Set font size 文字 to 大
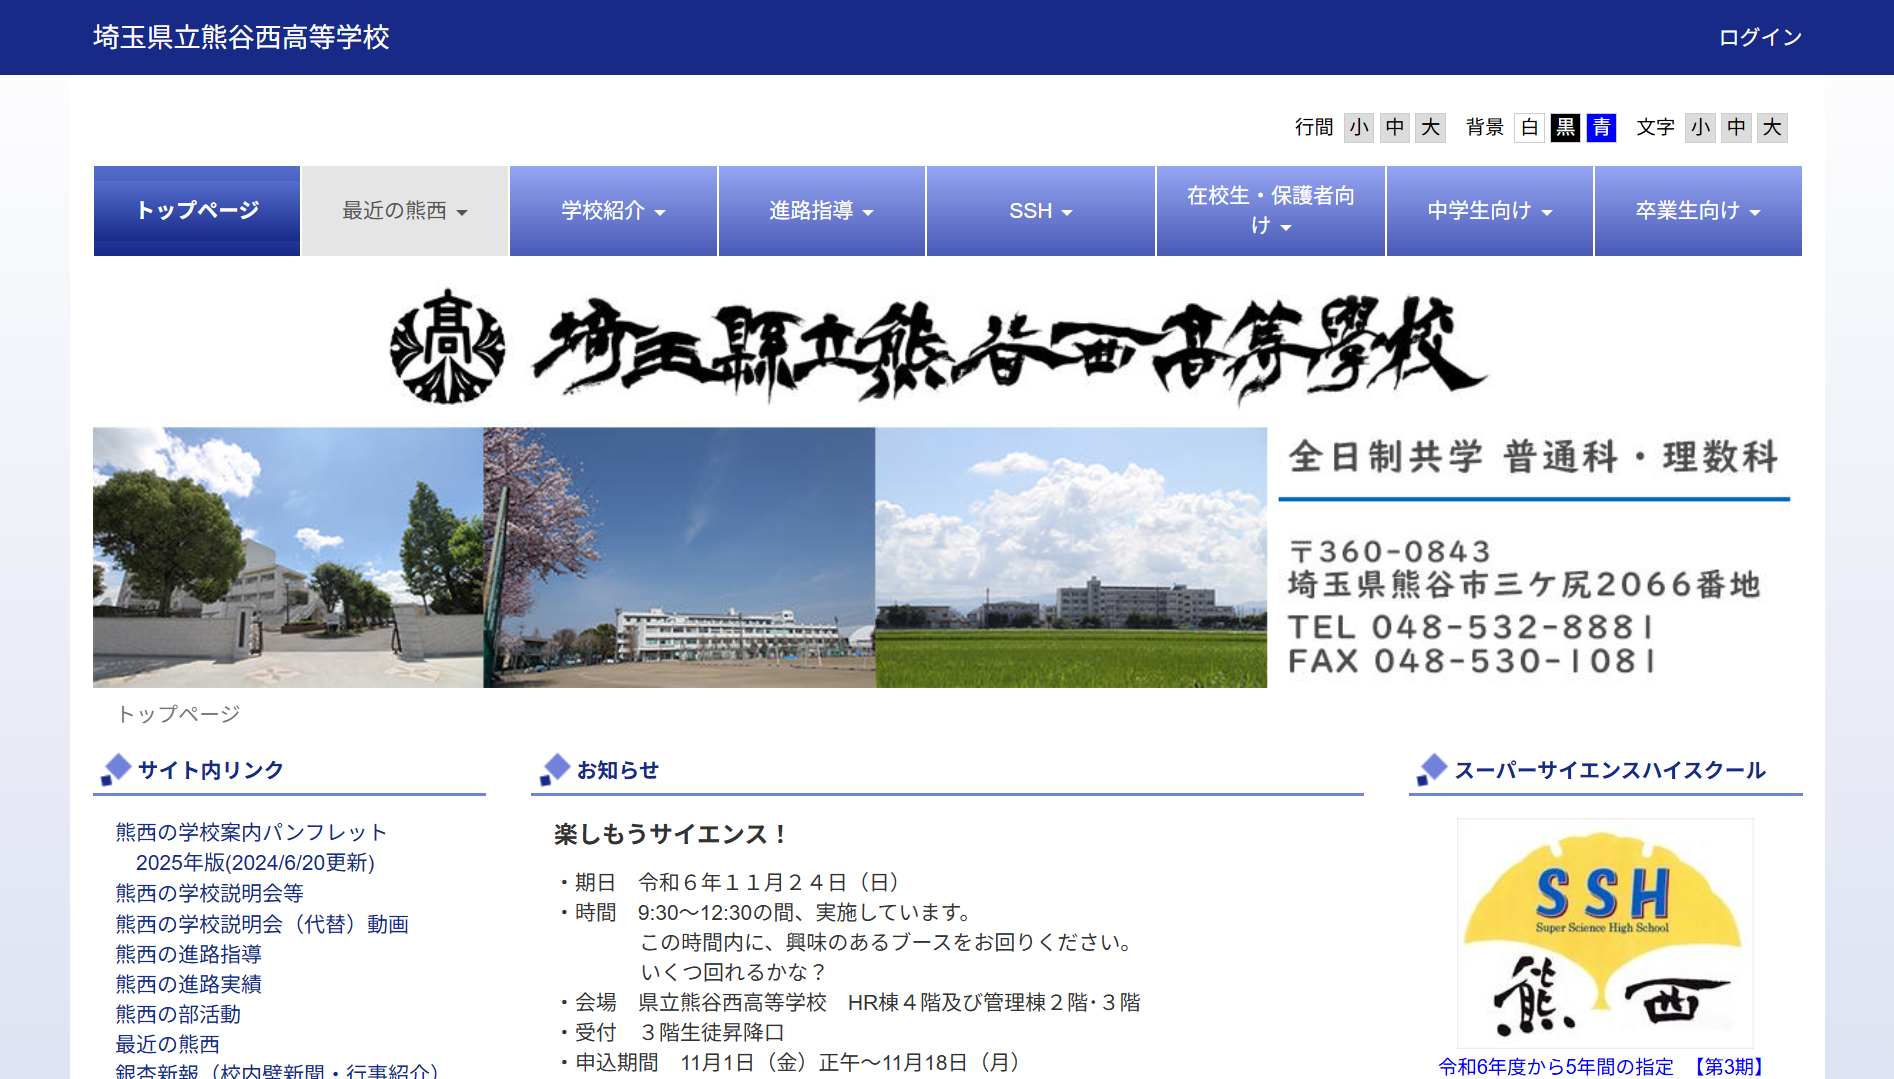The image size is (1894, 1079). point(1772,127)
